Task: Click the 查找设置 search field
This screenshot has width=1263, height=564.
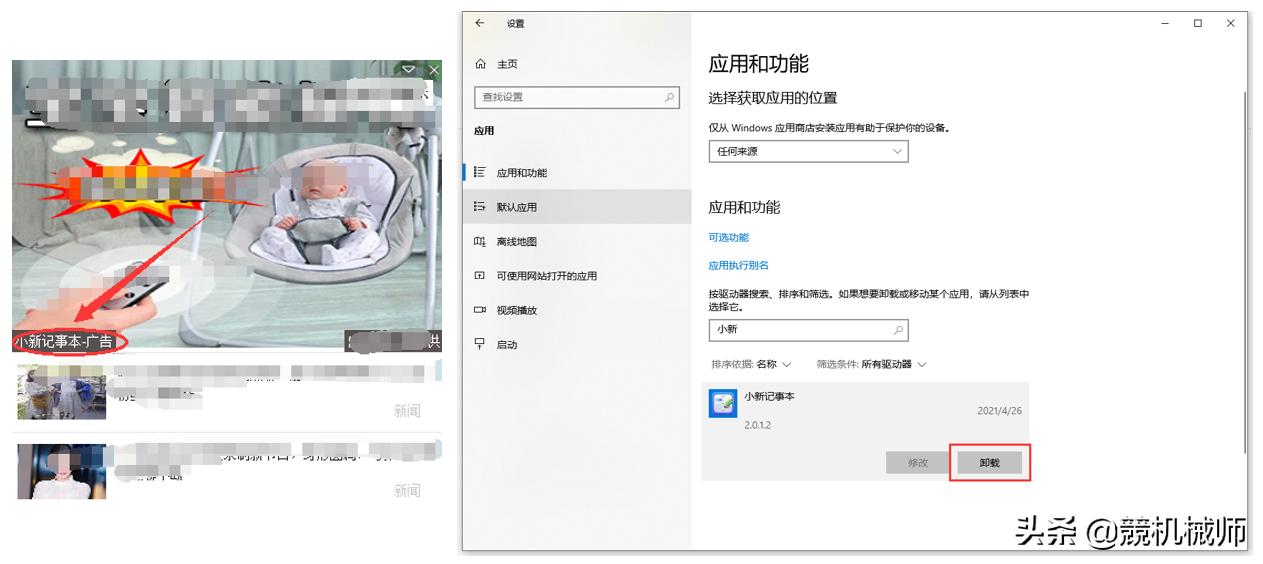Action: point(577,97)
